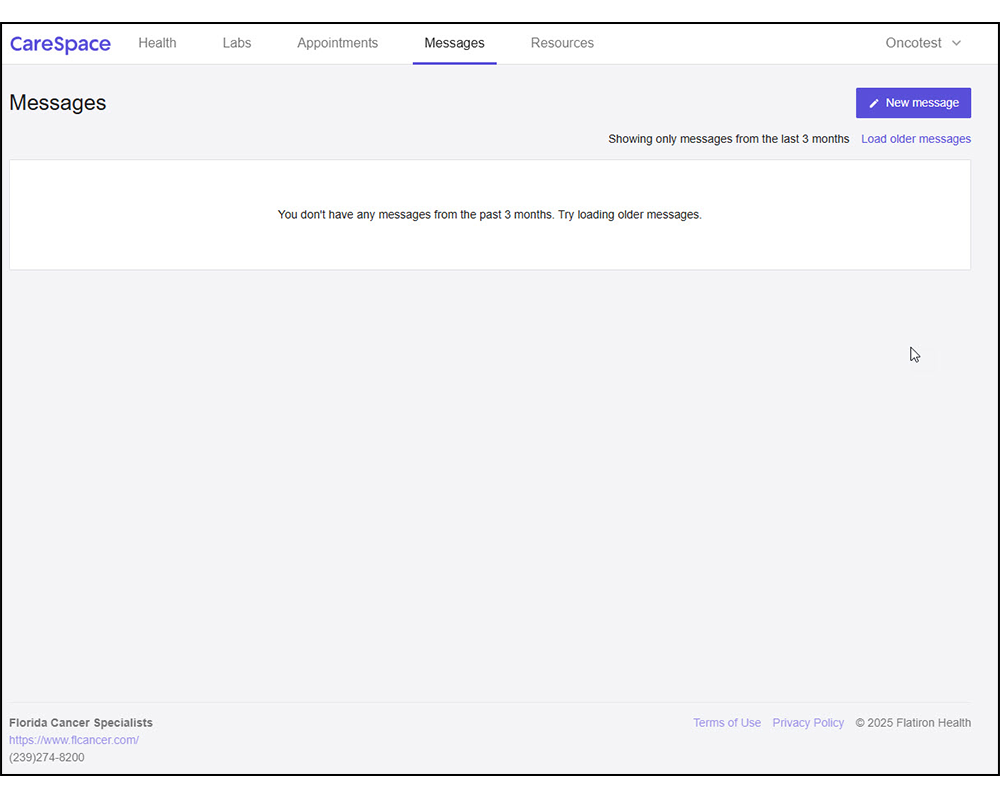
Task: Select the Messages tab
Action: point(454,43)
